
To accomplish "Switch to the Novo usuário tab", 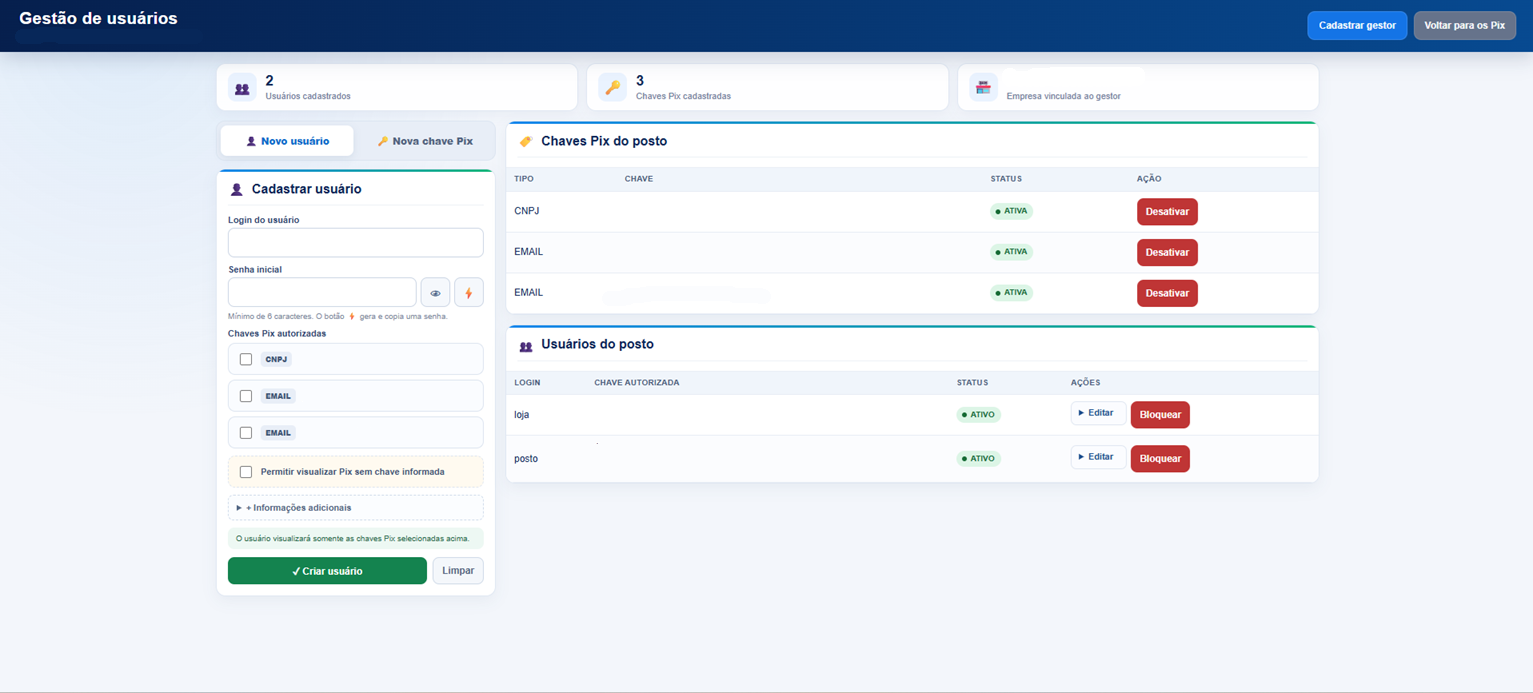I will tap(288, 141).
